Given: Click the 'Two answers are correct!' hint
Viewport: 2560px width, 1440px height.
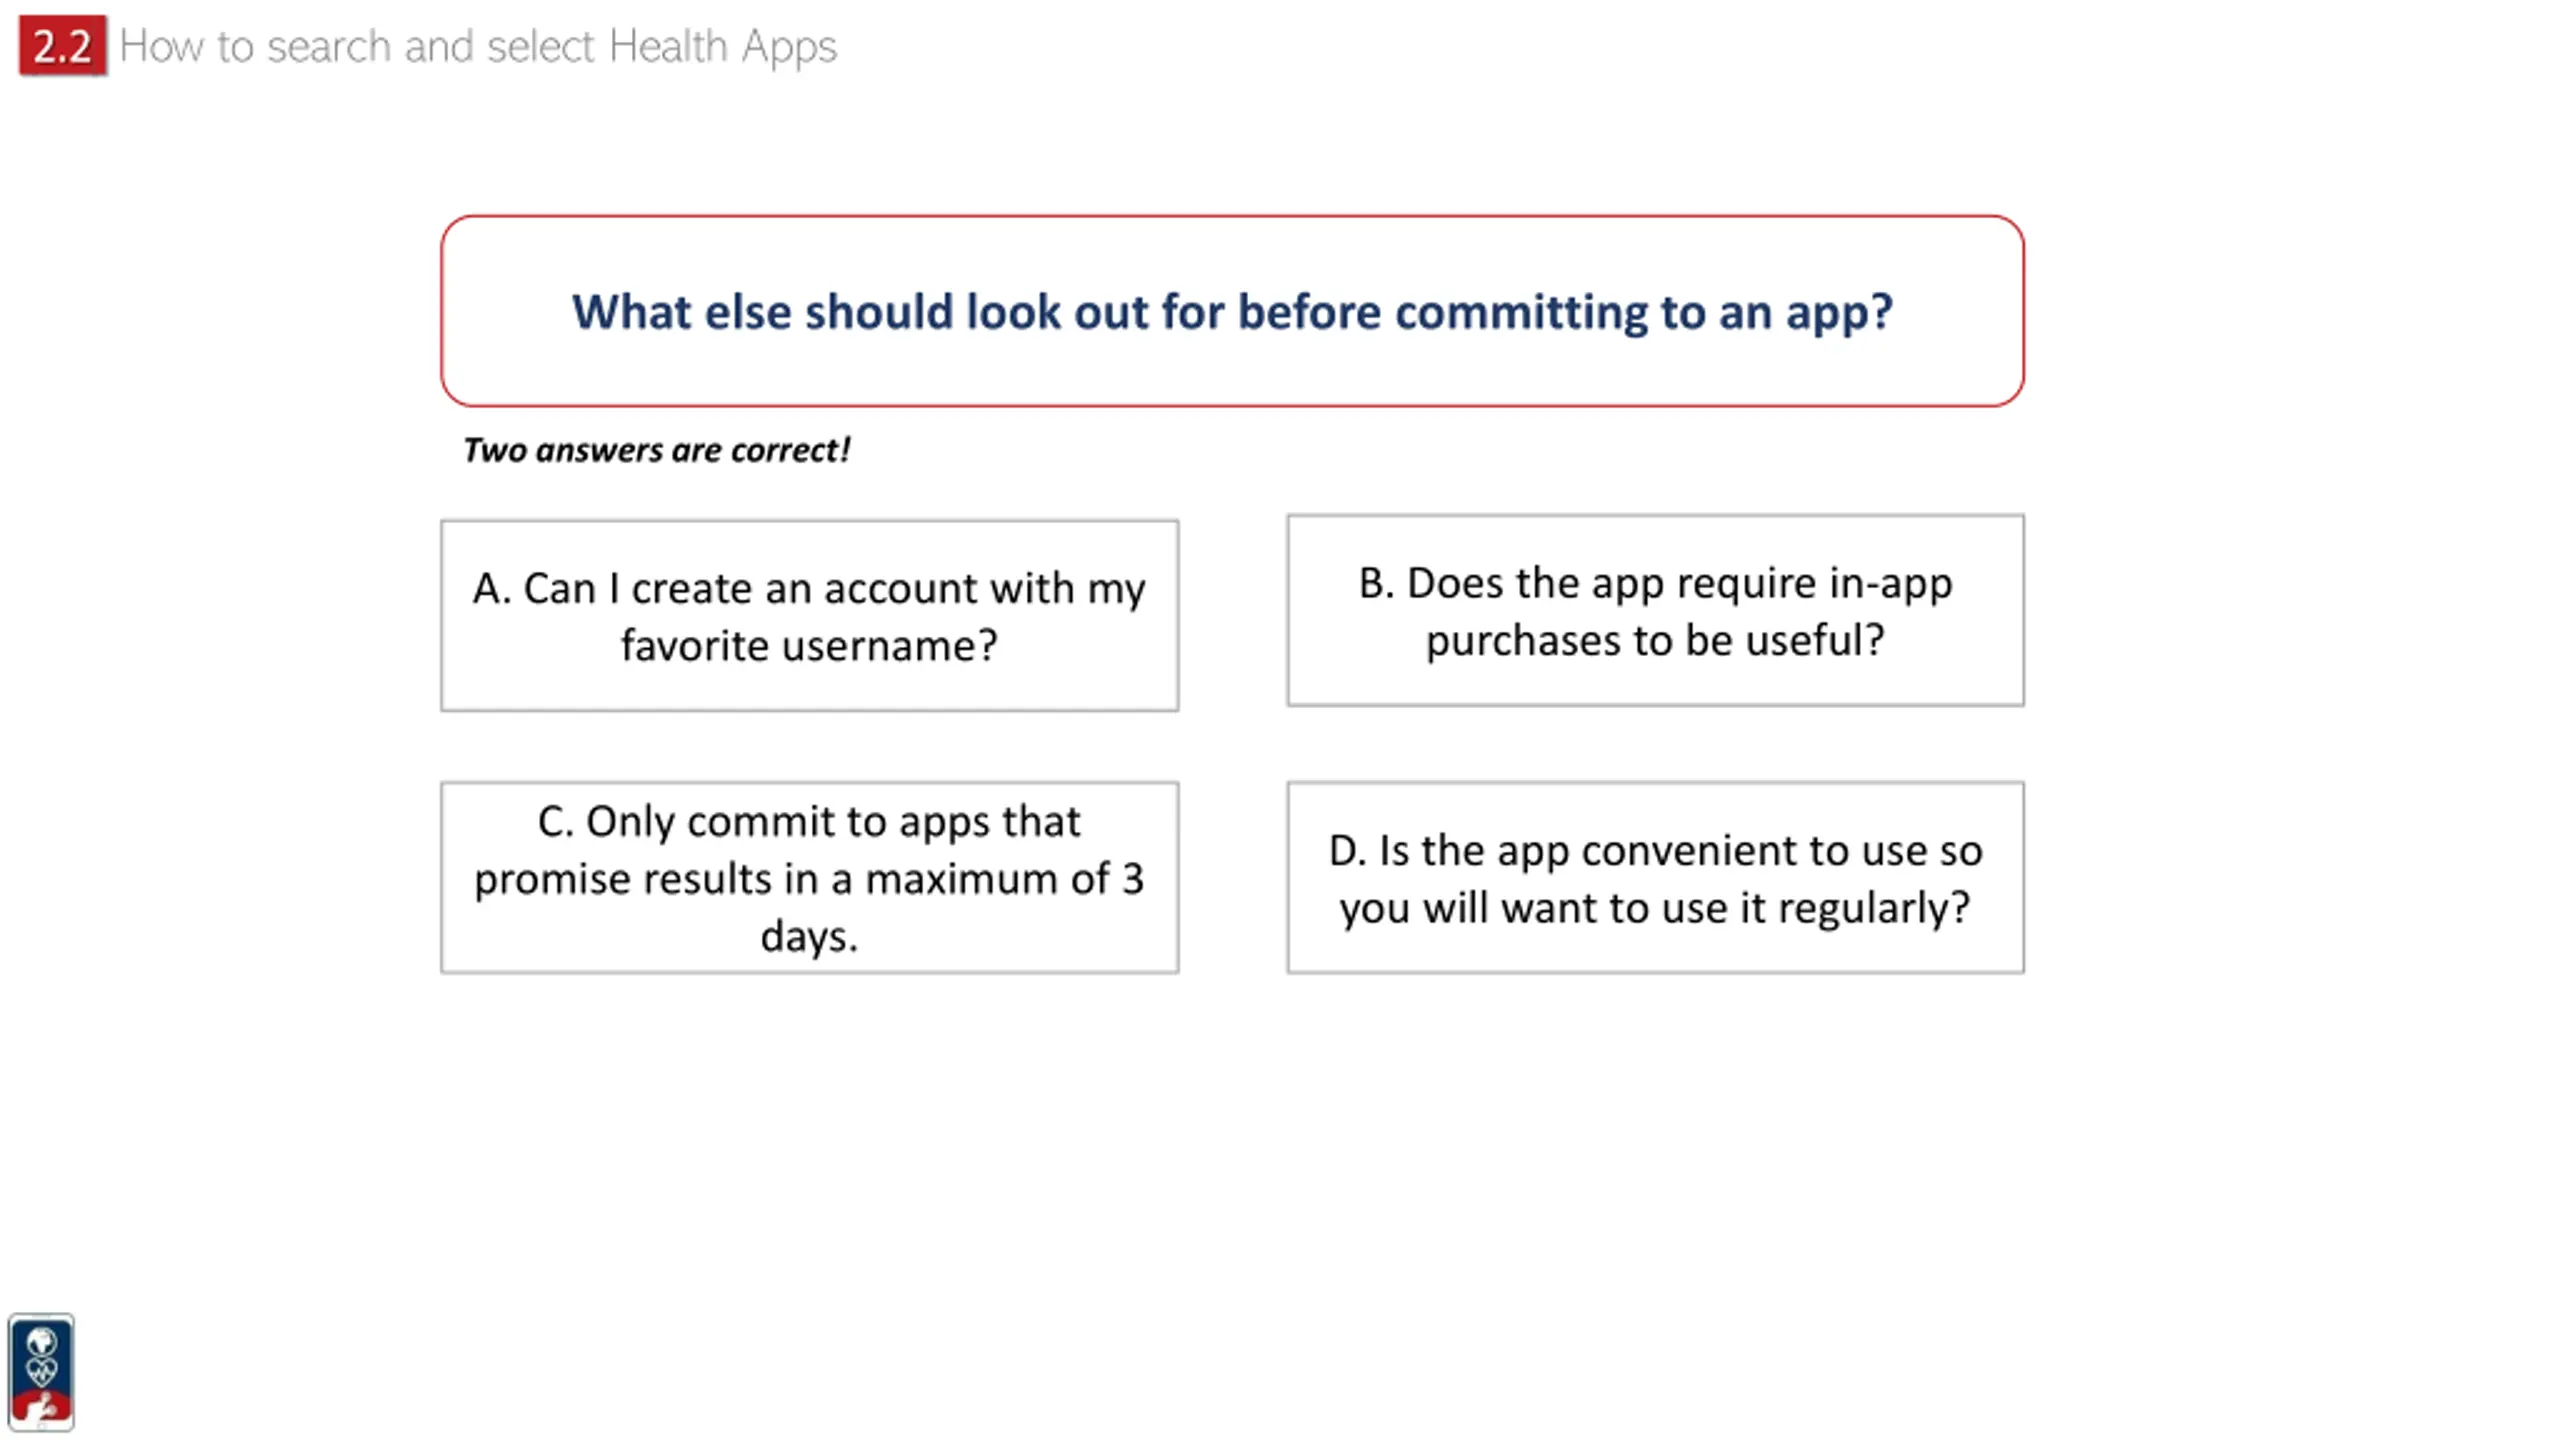Looking at the screenshot, I should pos(656,450).
